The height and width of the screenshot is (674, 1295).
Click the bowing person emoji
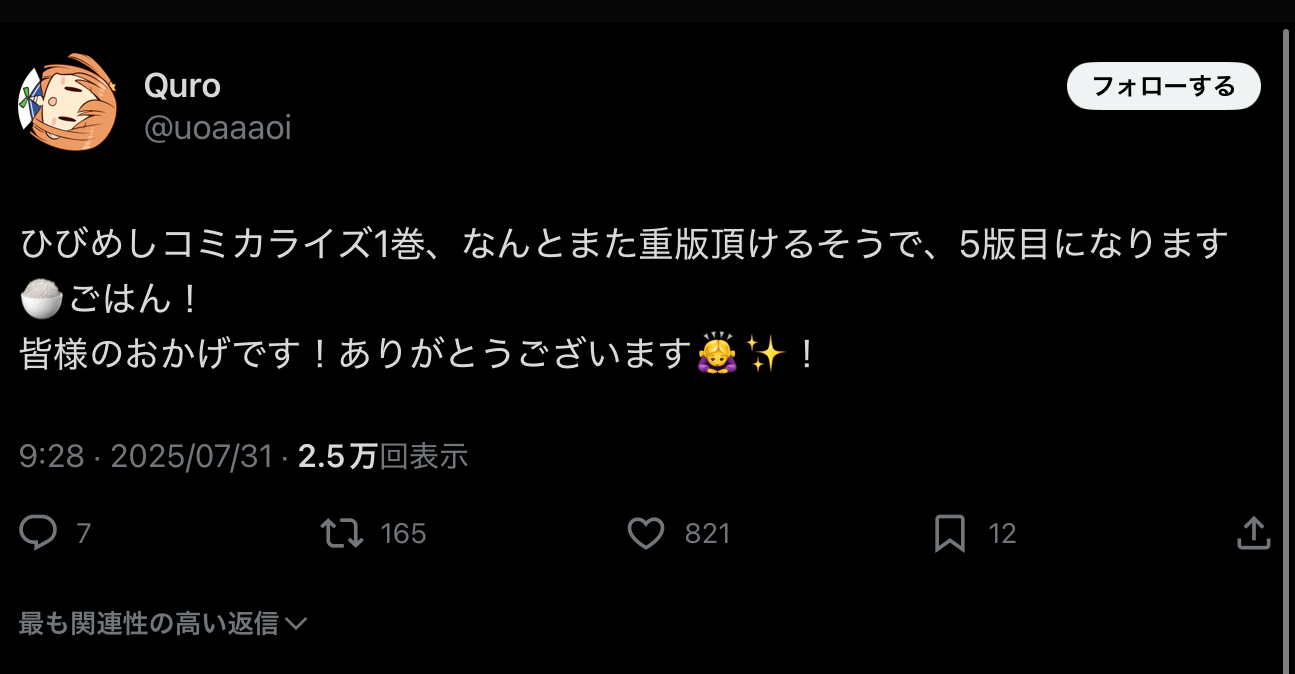717,354
